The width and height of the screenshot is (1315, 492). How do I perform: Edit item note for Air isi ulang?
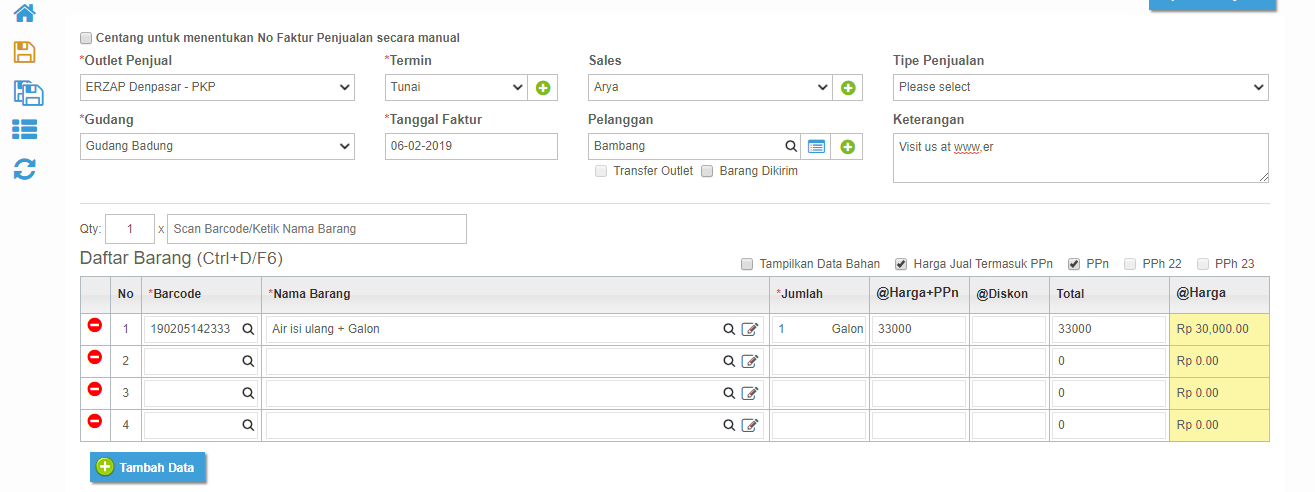tap(750, 329)
